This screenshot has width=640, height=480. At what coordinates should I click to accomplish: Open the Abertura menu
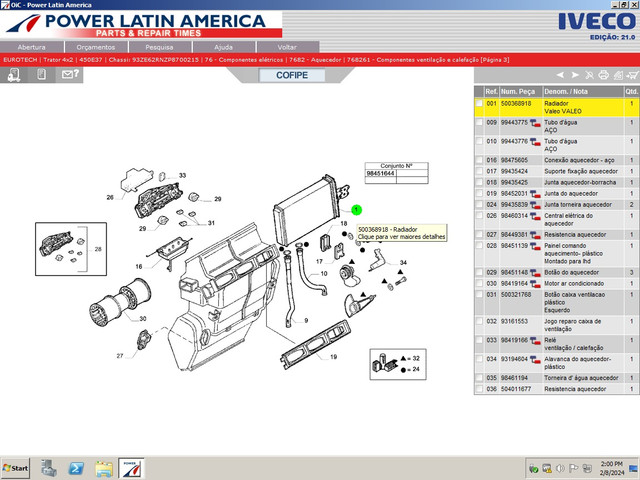pos(31,47)
